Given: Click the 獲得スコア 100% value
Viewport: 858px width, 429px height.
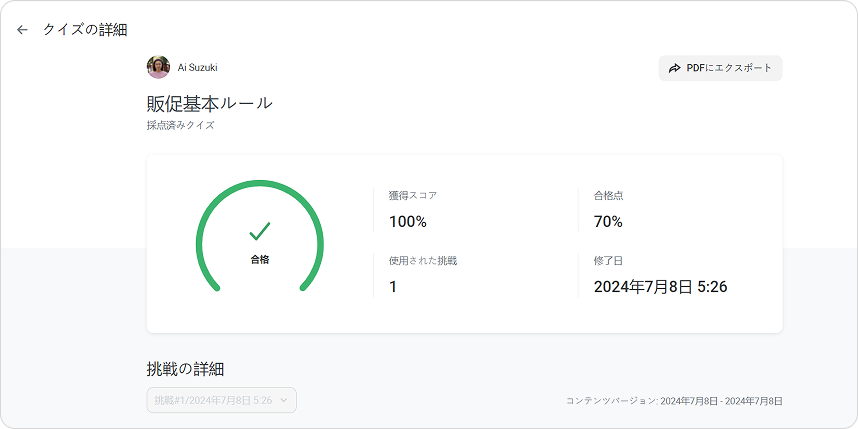Looking at the screenshot, I should [407, 222].
